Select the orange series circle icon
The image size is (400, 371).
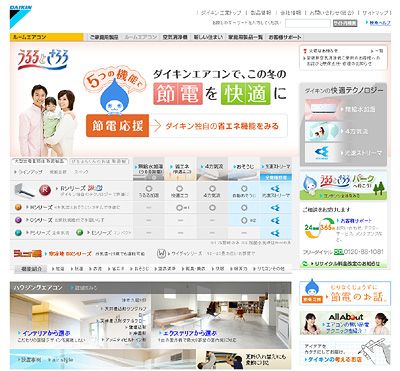(x=19, y=207)
